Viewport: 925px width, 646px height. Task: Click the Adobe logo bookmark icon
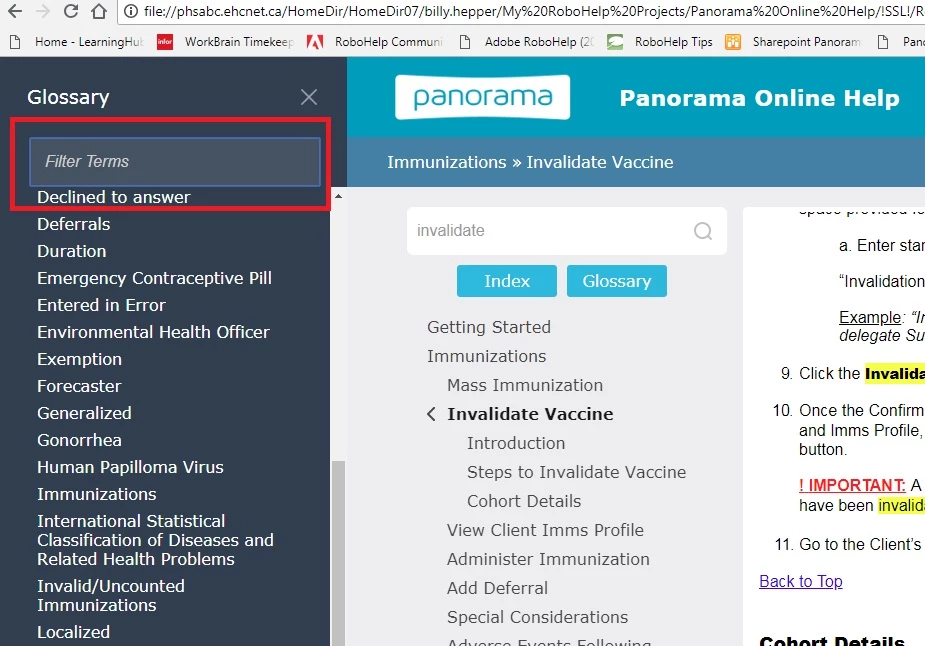pos(315,42)
